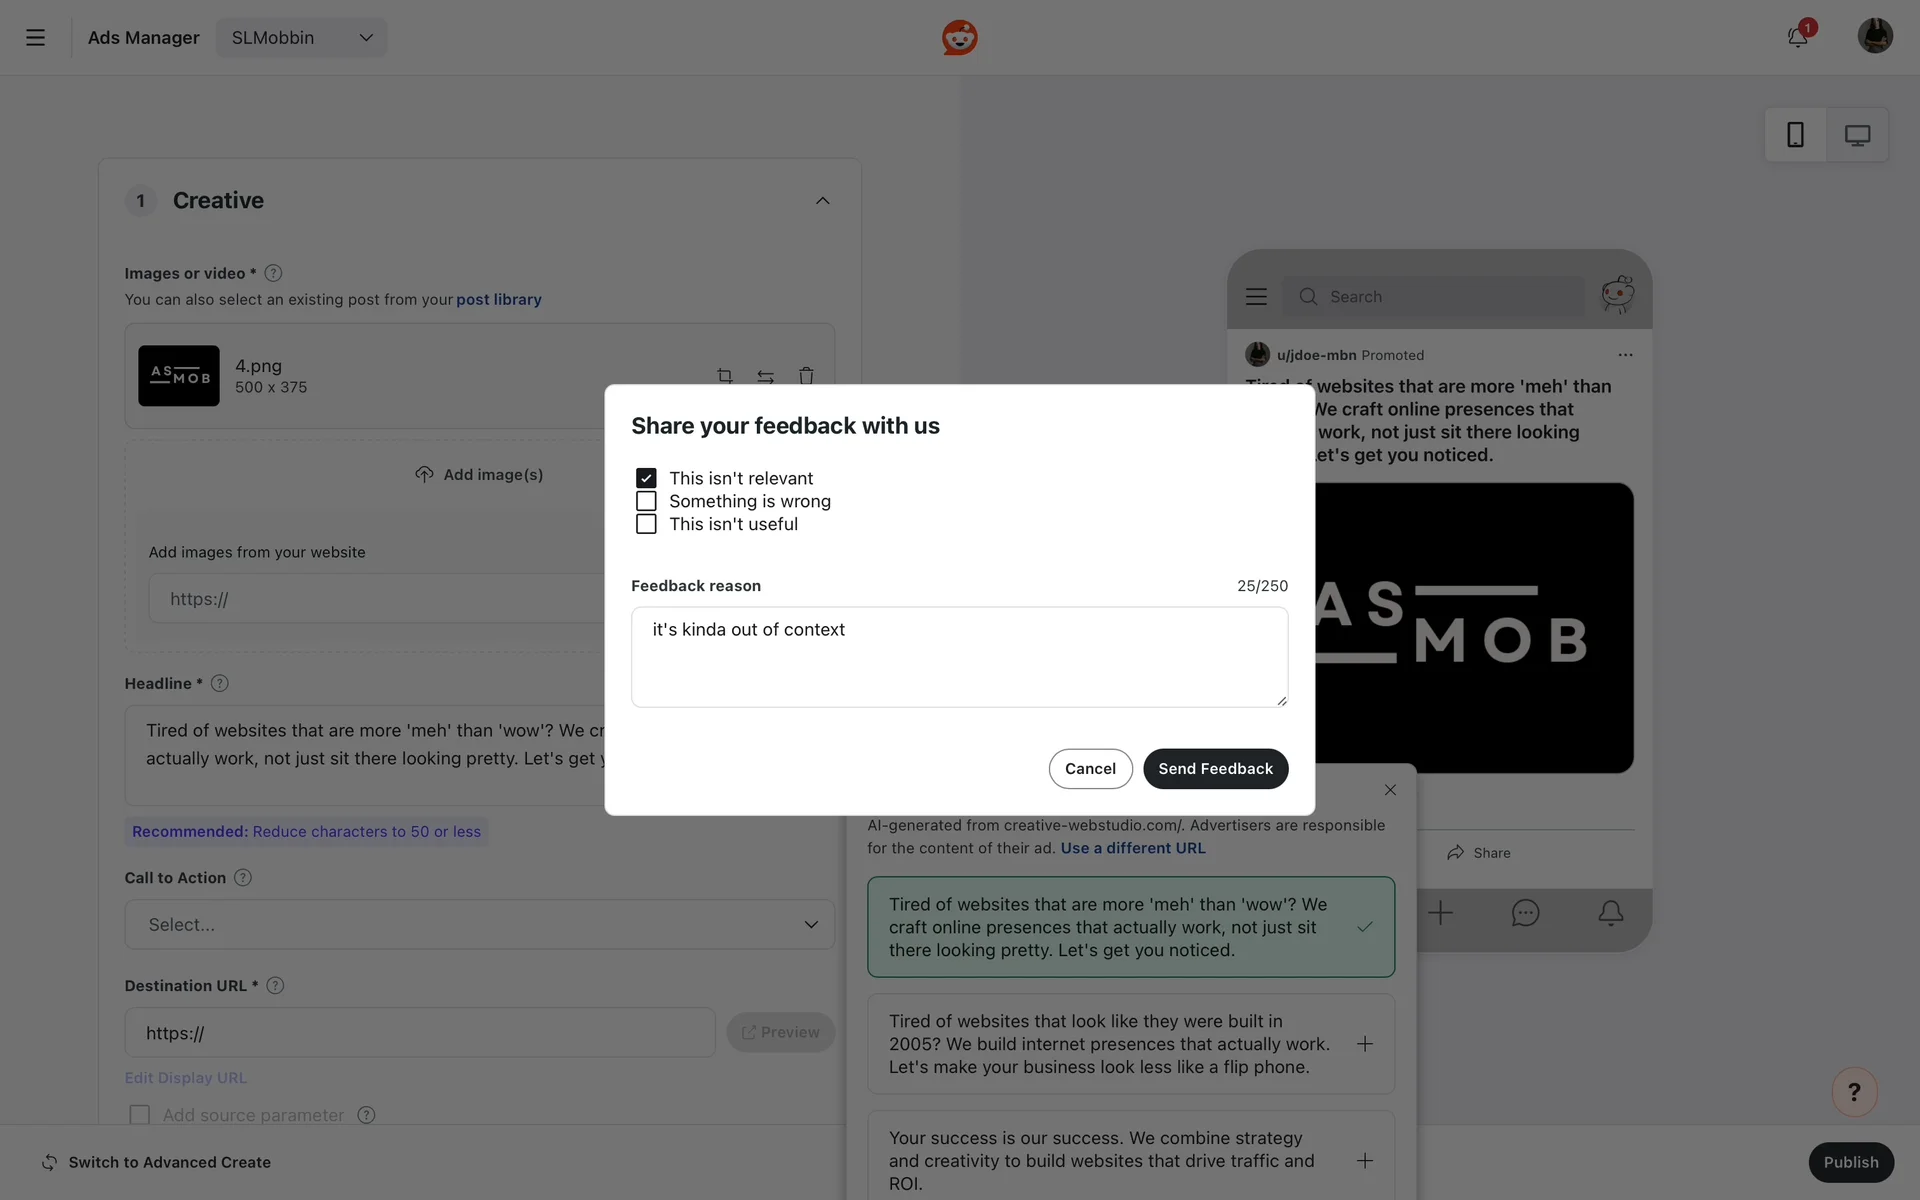1920x1200 pixels.
Task: Click in the Feedback reason text area
Action: tap(959, 657)
